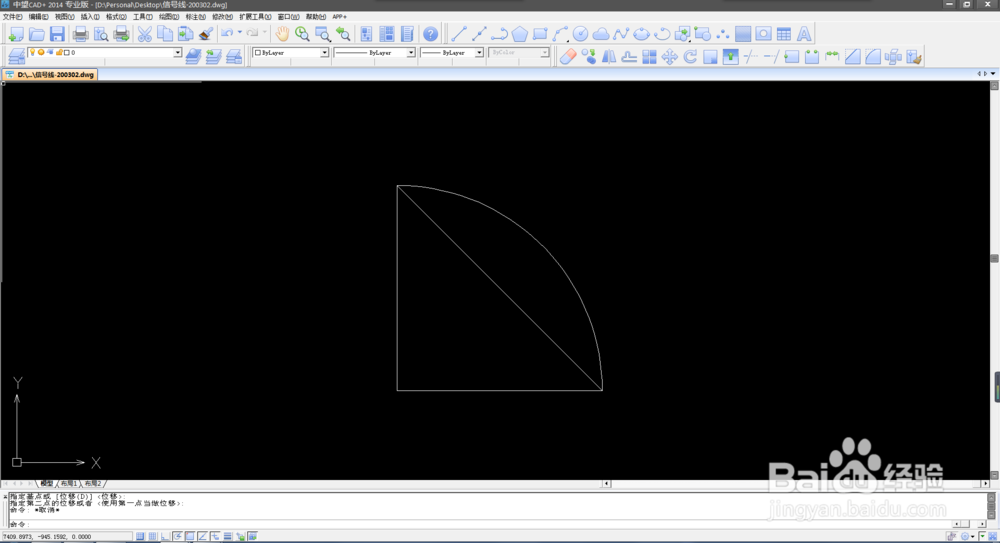
Task: Select the Fillet tool
Action: point(873,57)
